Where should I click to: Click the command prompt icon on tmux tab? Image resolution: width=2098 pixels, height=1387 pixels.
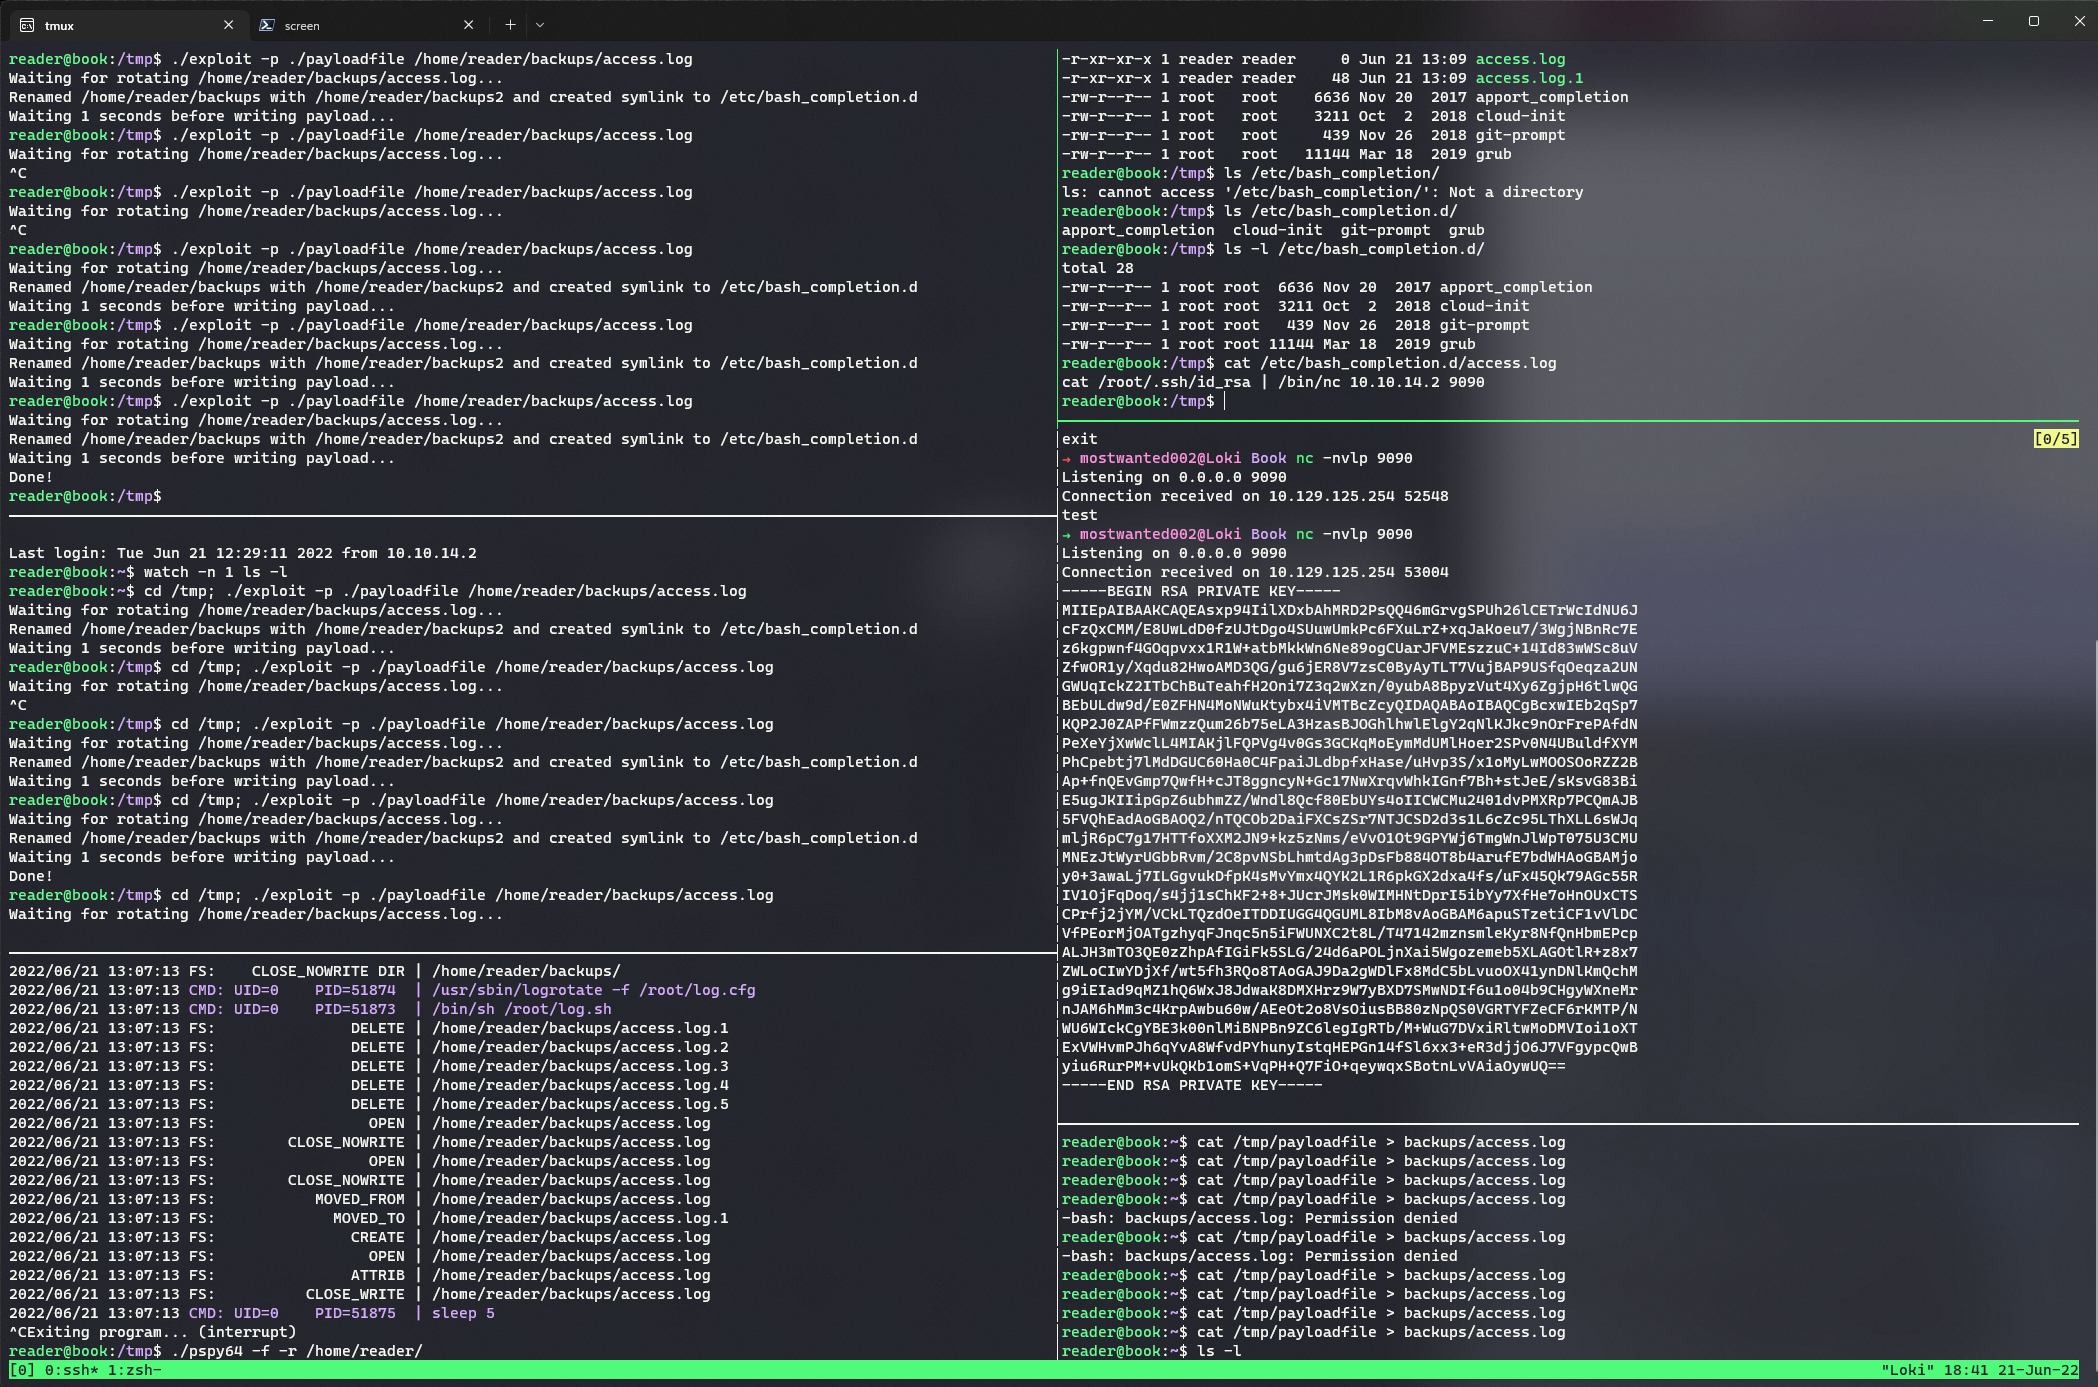point(27,25)
